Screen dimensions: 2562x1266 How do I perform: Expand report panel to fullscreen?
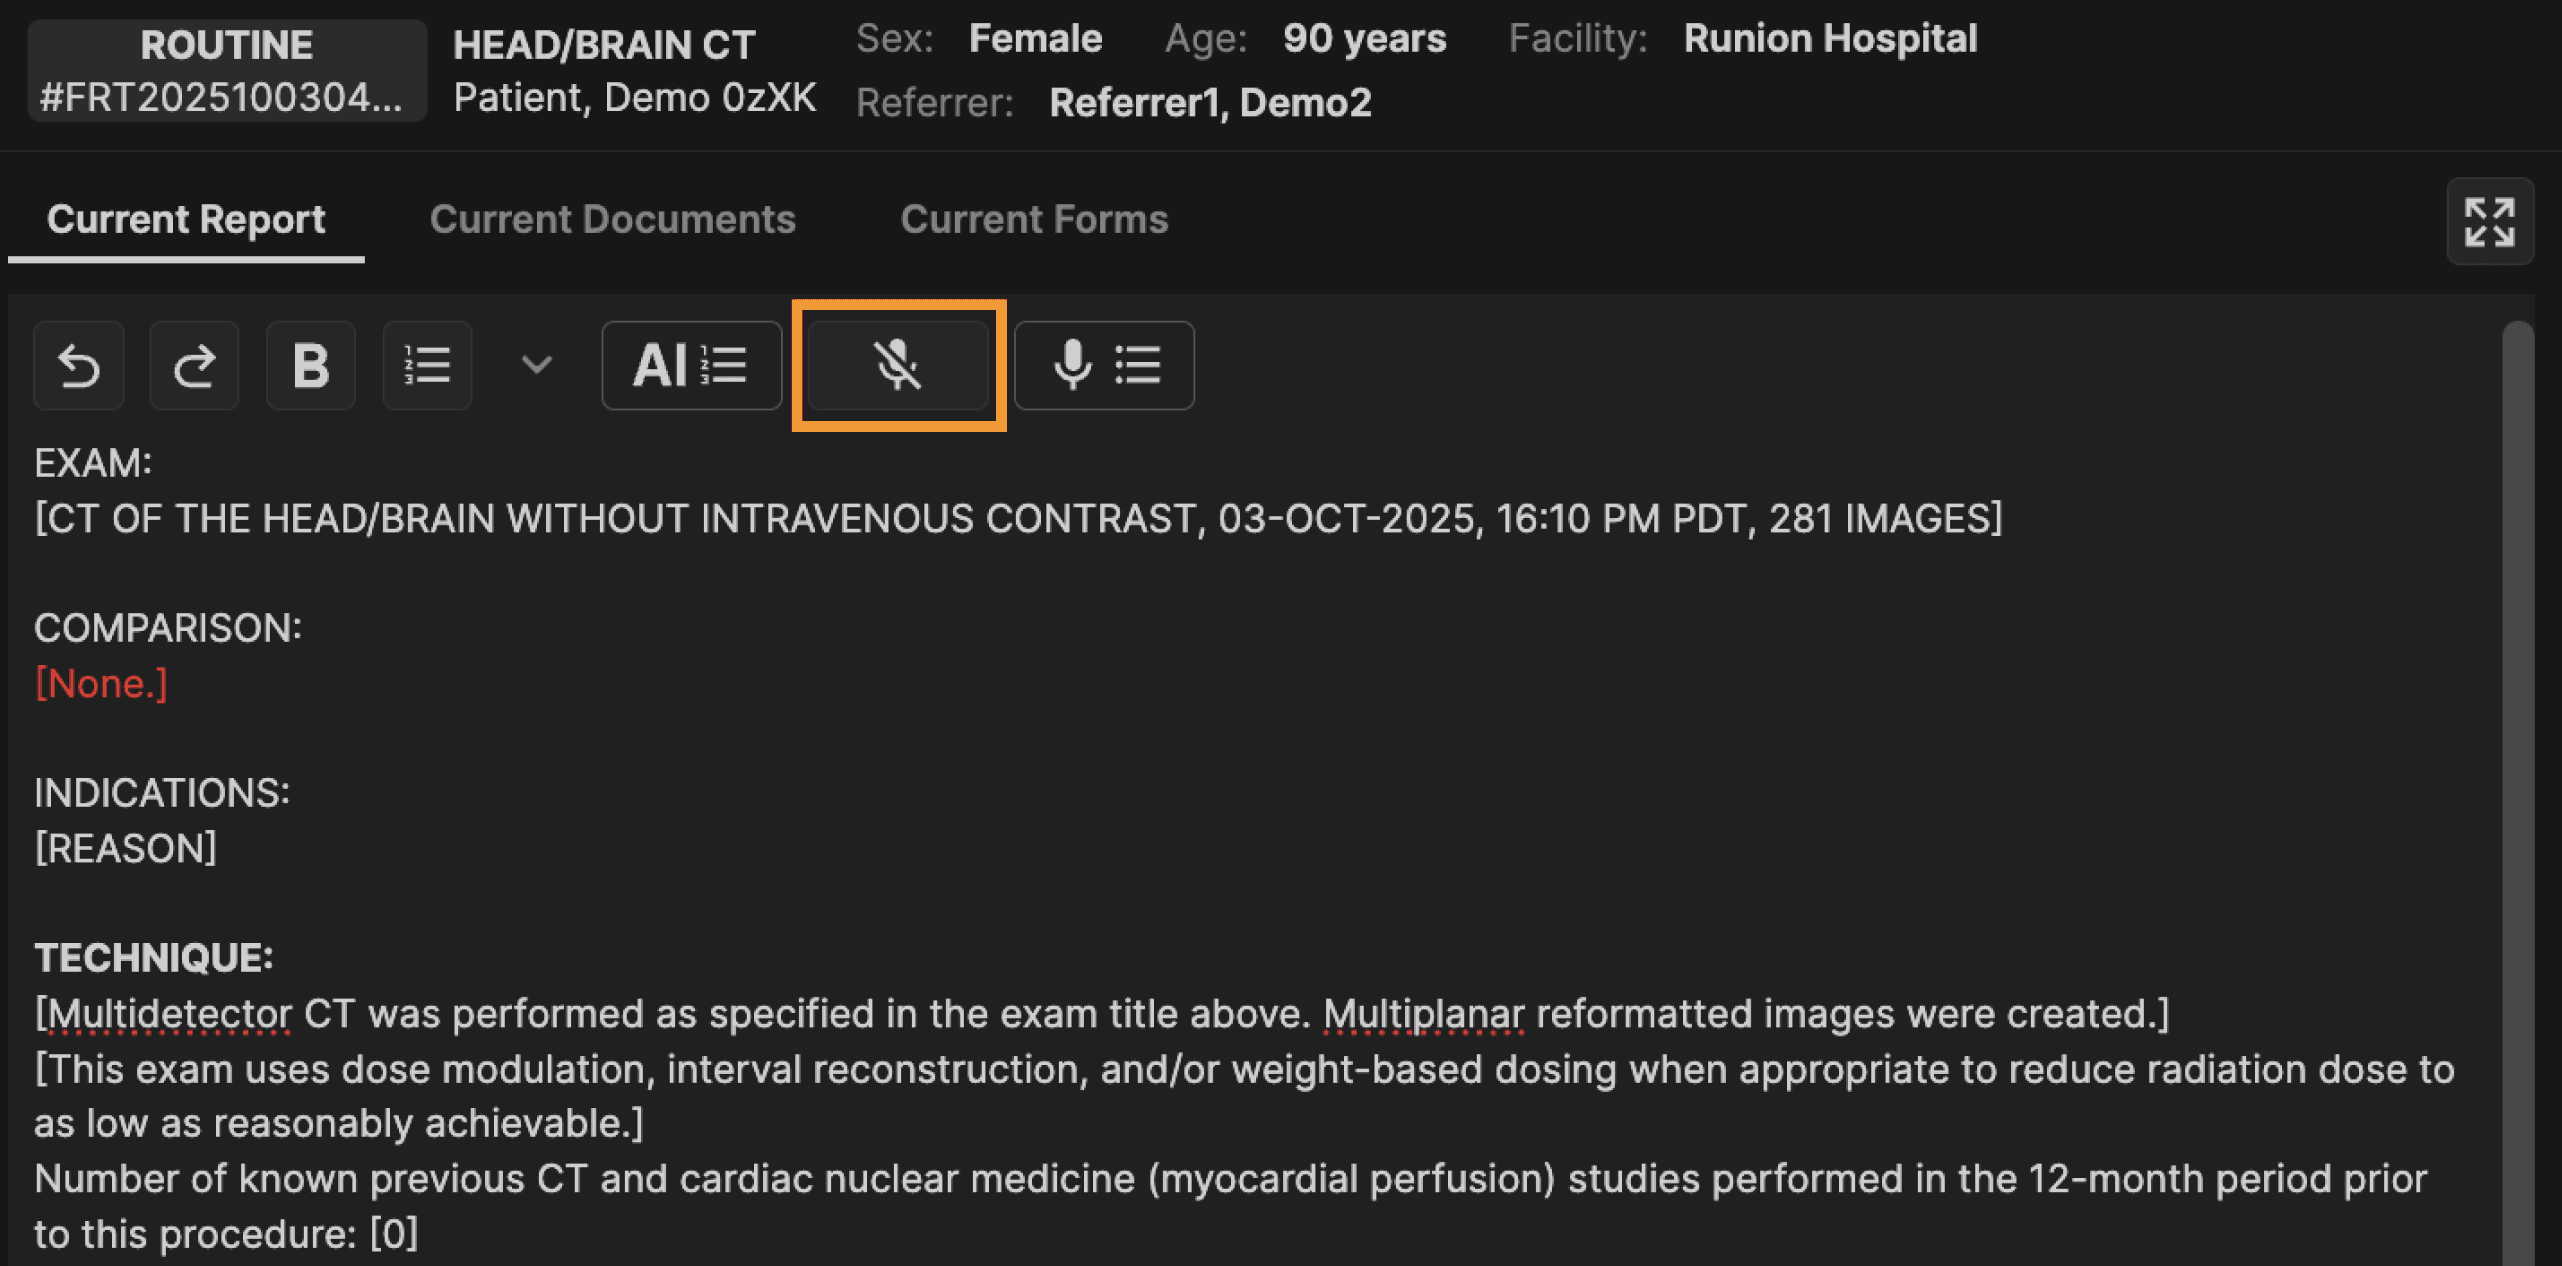pyautogui.click(x=2489, y=222)
